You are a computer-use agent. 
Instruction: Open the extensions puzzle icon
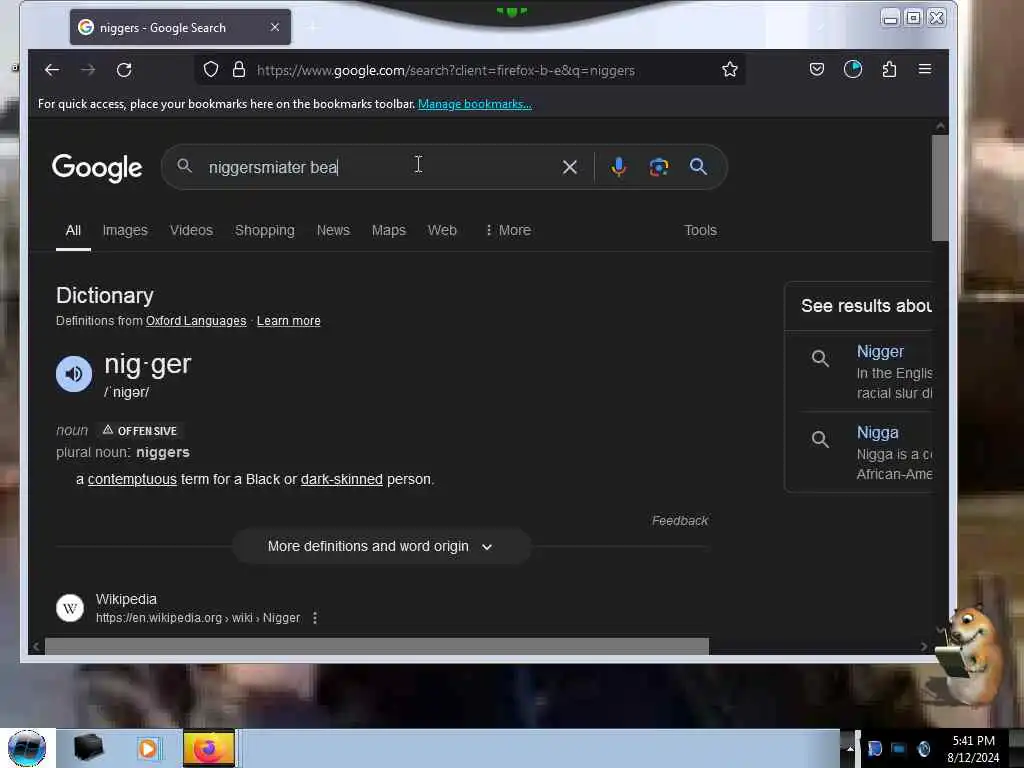(x=889, y=69)
